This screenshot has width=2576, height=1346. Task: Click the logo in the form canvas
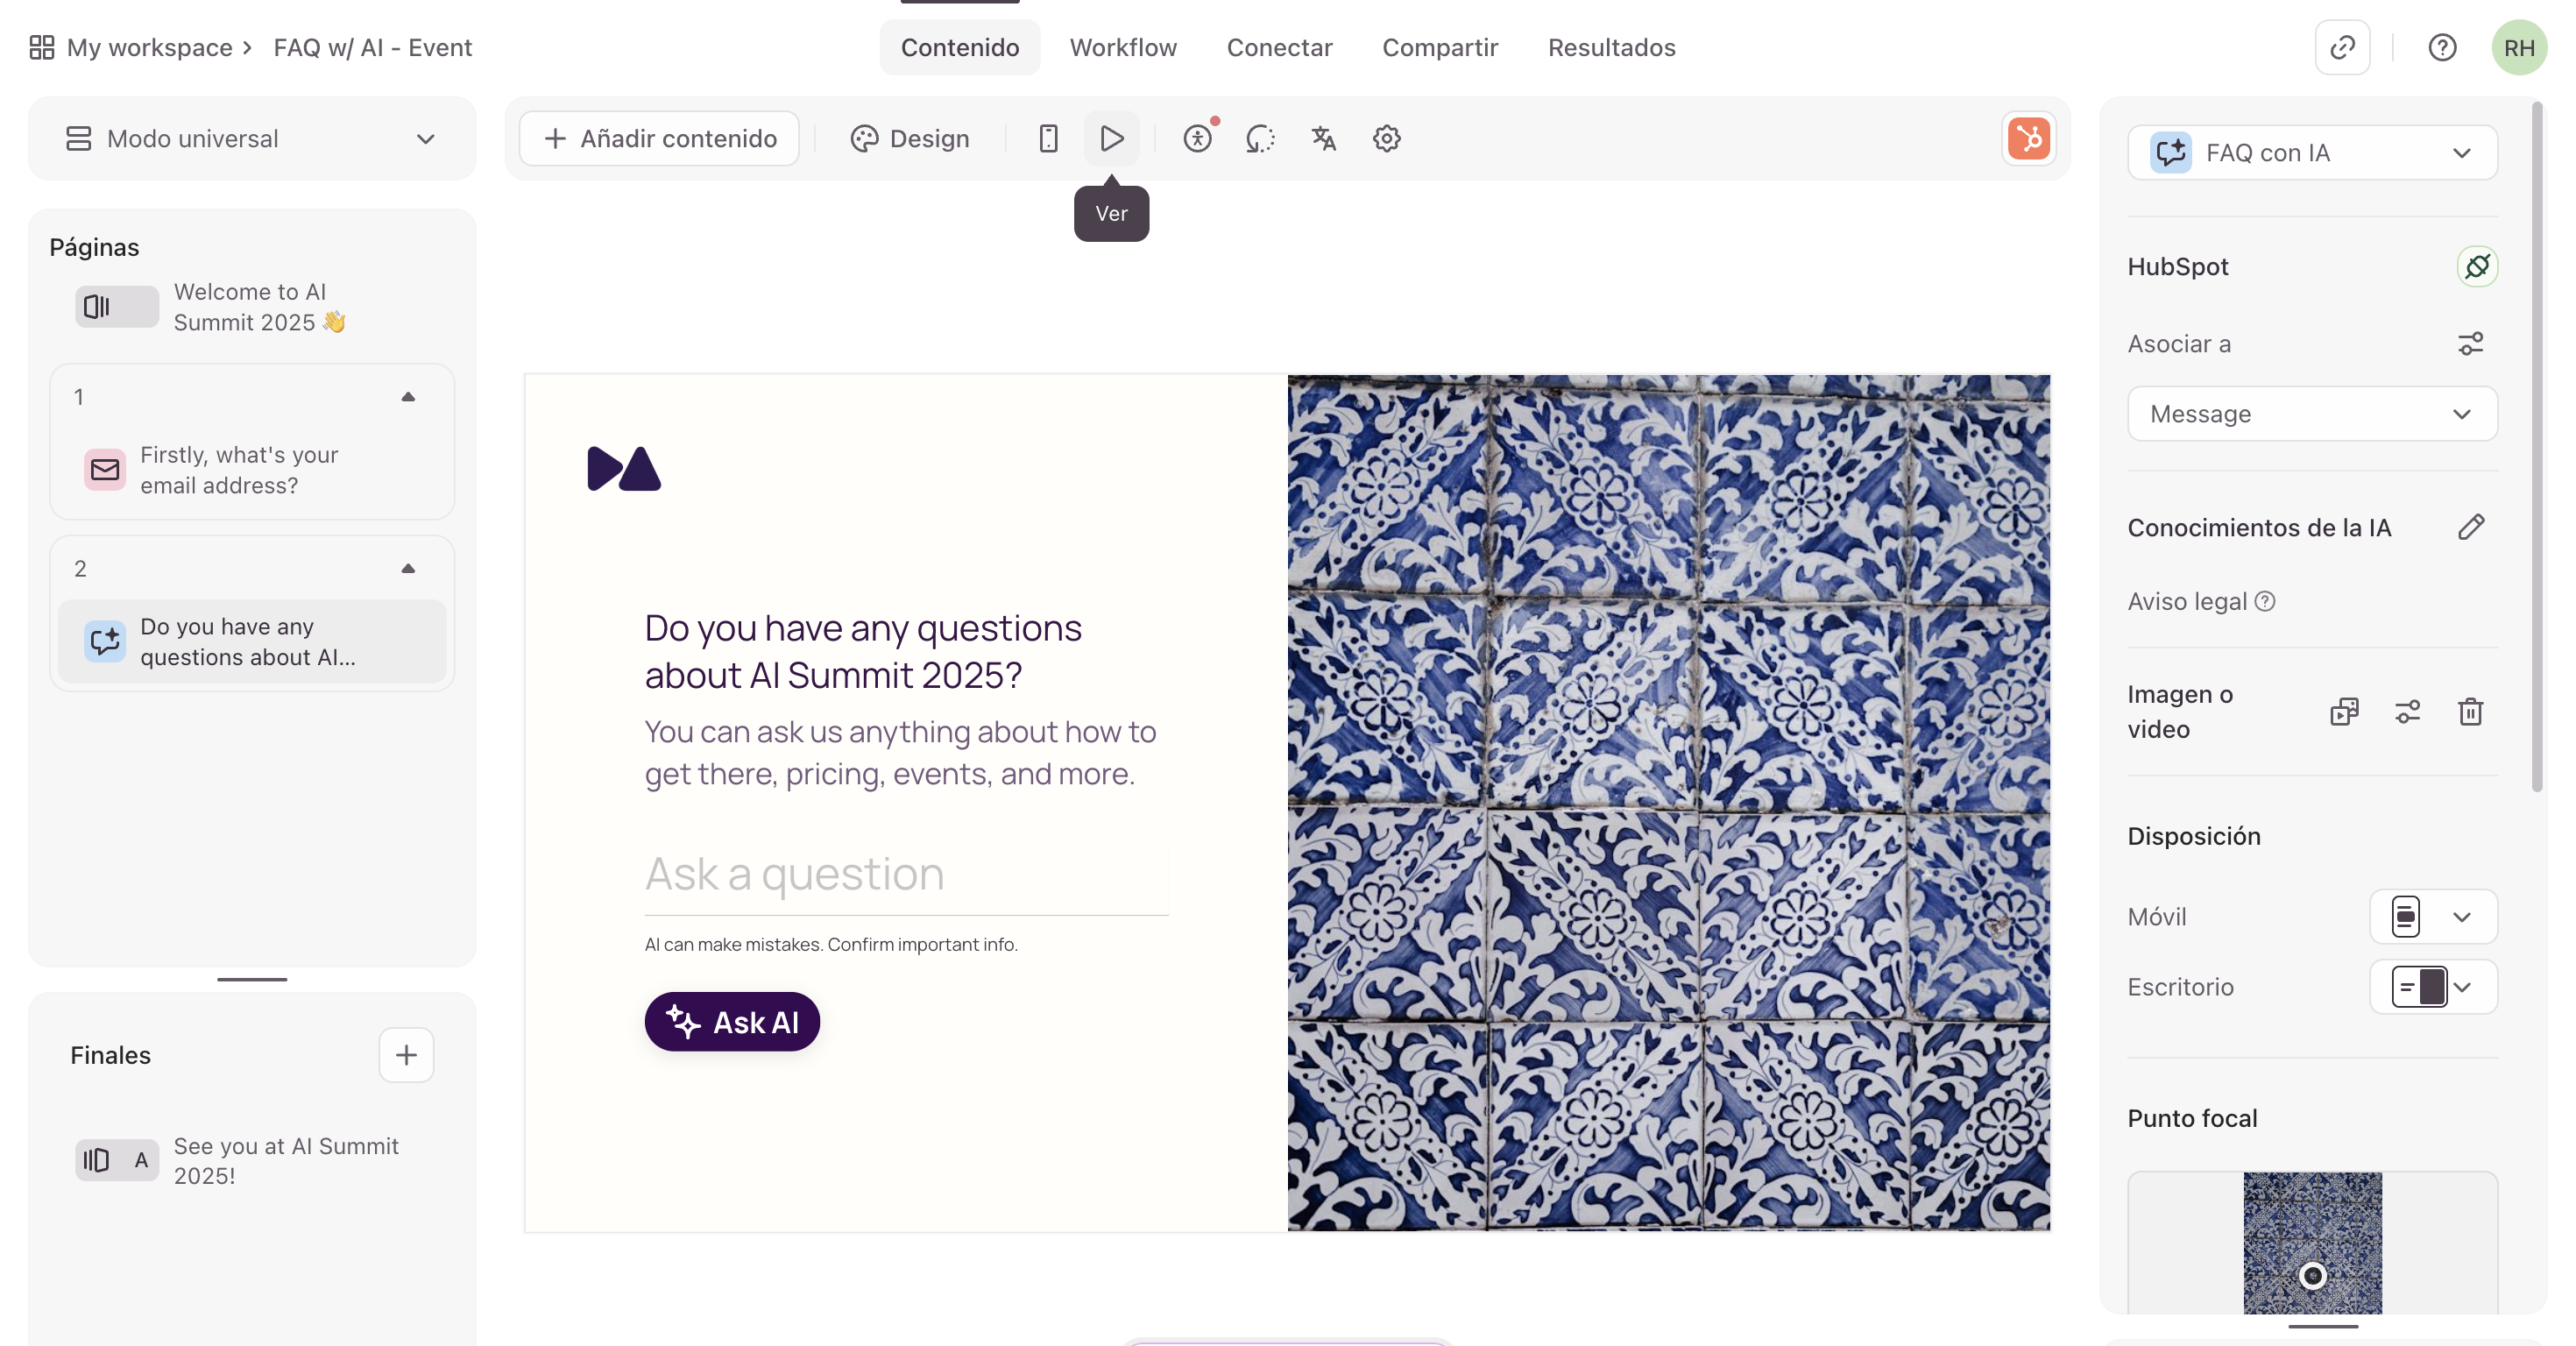tap(623, 469)
